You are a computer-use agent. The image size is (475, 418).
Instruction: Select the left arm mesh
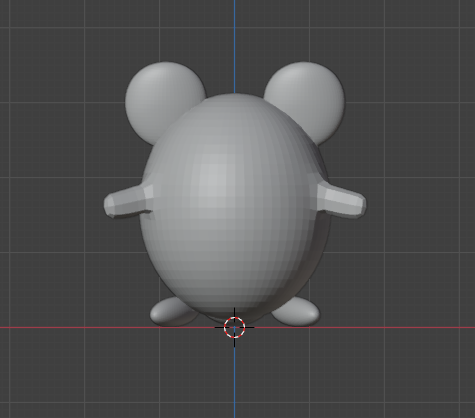128,202
